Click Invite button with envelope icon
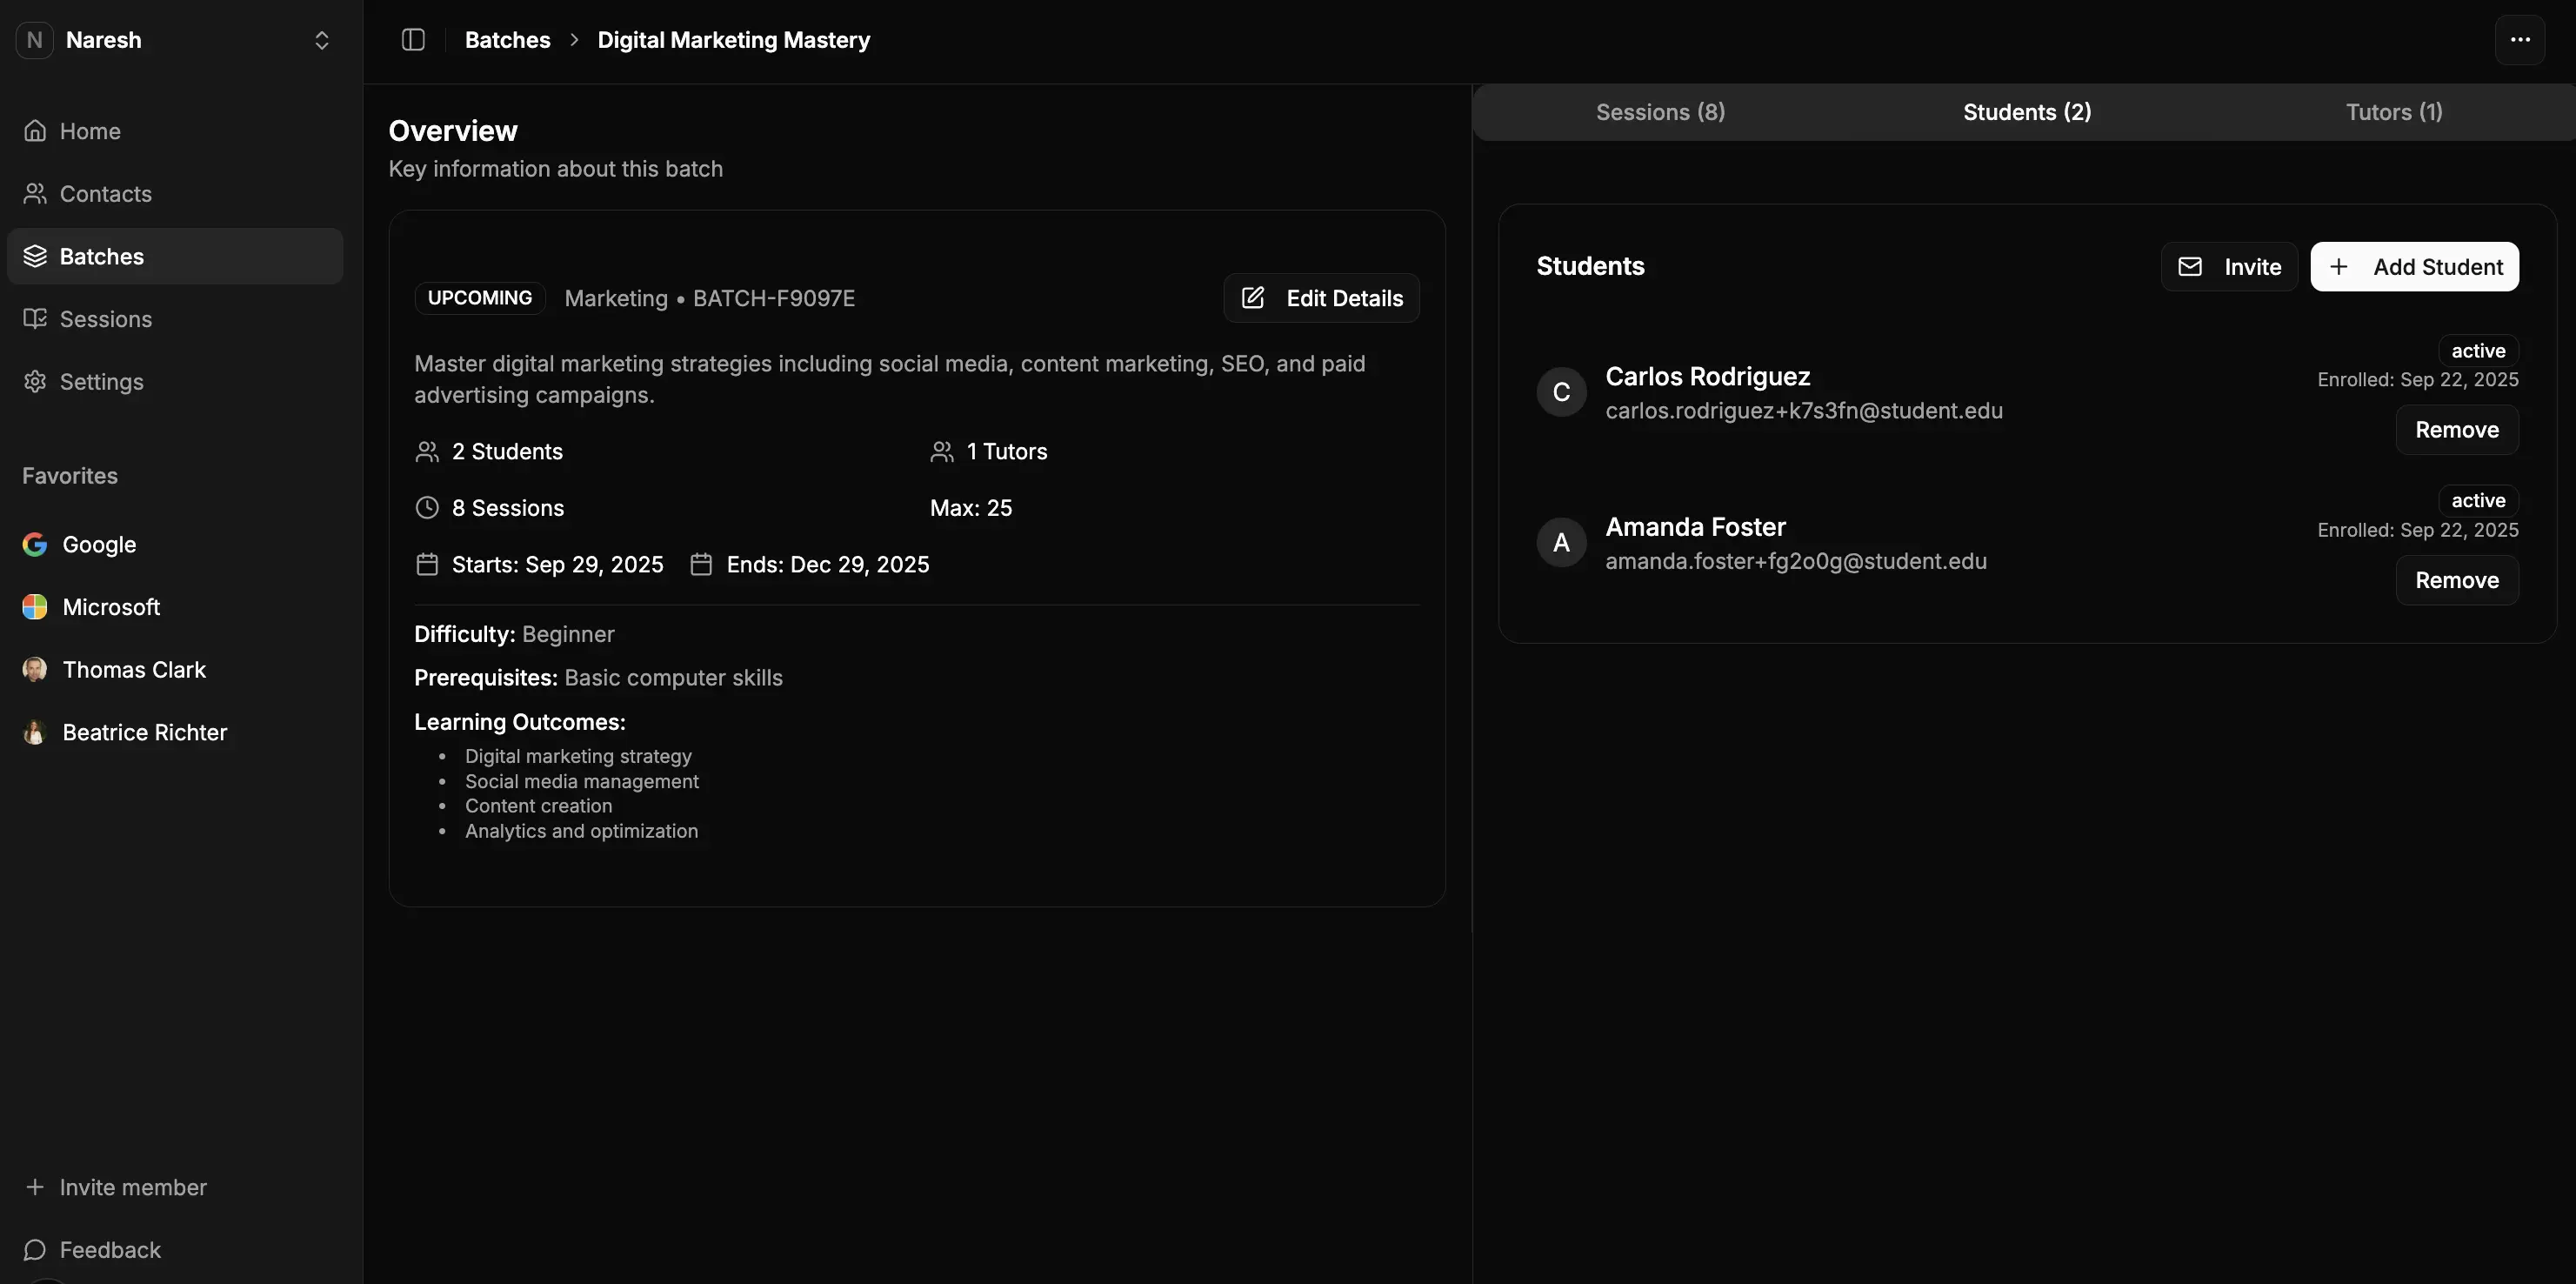Image resolution: width=2576 pixels, height=1284 pixels. 2228,267
